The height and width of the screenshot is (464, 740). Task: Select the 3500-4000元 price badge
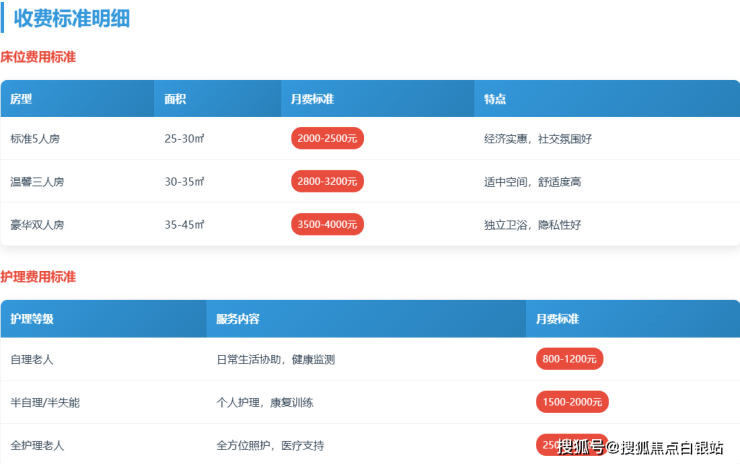coord(327,225)
